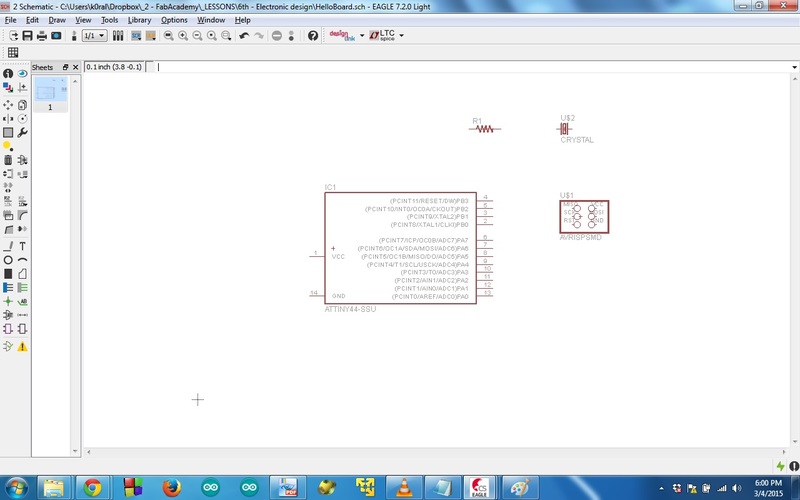Select the Arc tool

(x=22, y=260)
